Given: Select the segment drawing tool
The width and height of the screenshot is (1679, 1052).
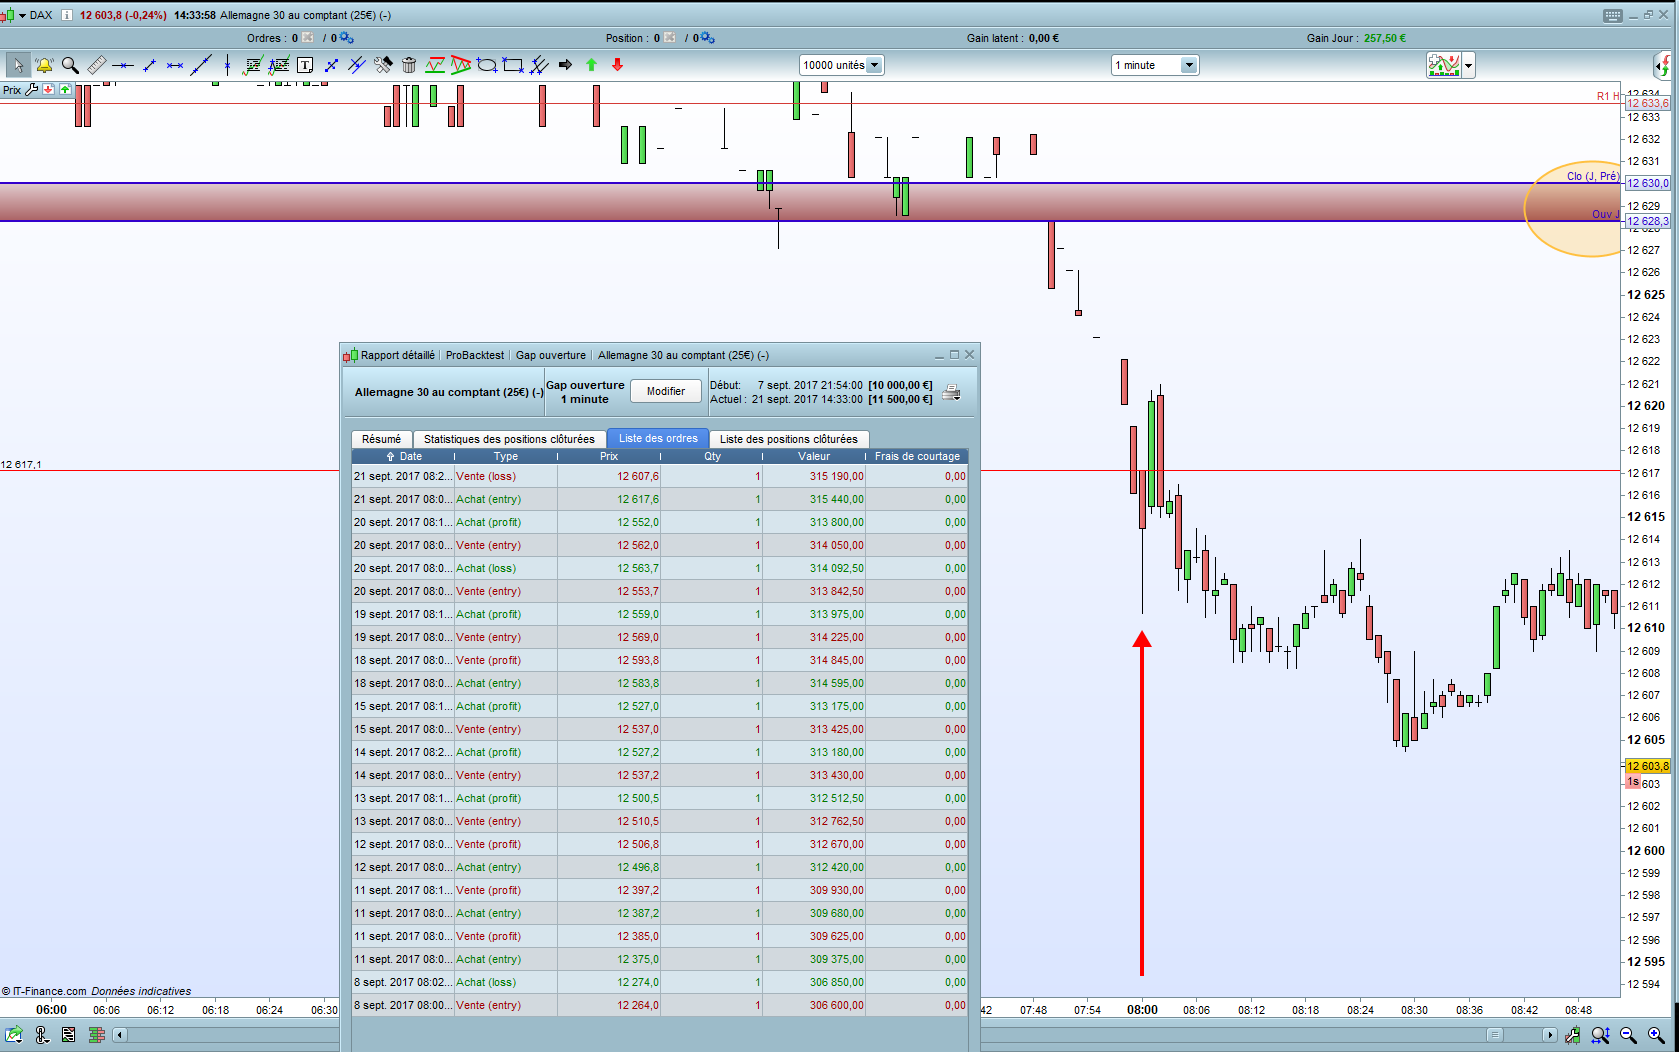Looking at the screenshot, I should pyautogui.click(x=149, y=65).
